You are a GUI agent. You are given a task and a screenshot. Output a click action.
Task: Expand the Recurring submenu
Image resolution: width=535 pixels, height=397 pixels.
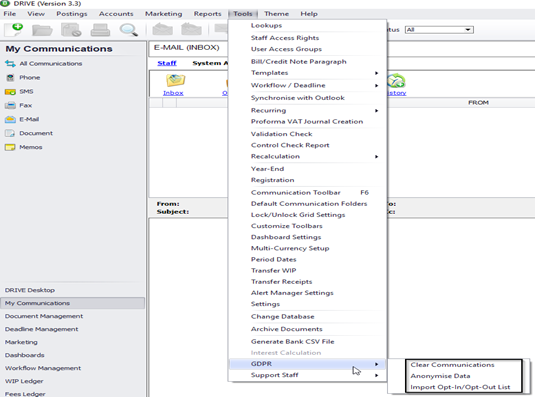coord(307,111)
